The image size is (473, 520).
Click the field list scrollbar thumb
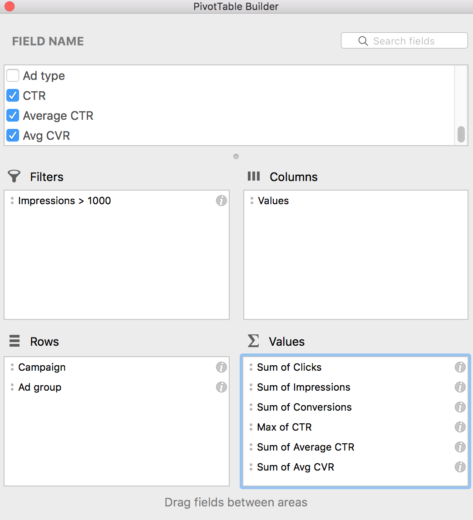click(x=461, y=134)
